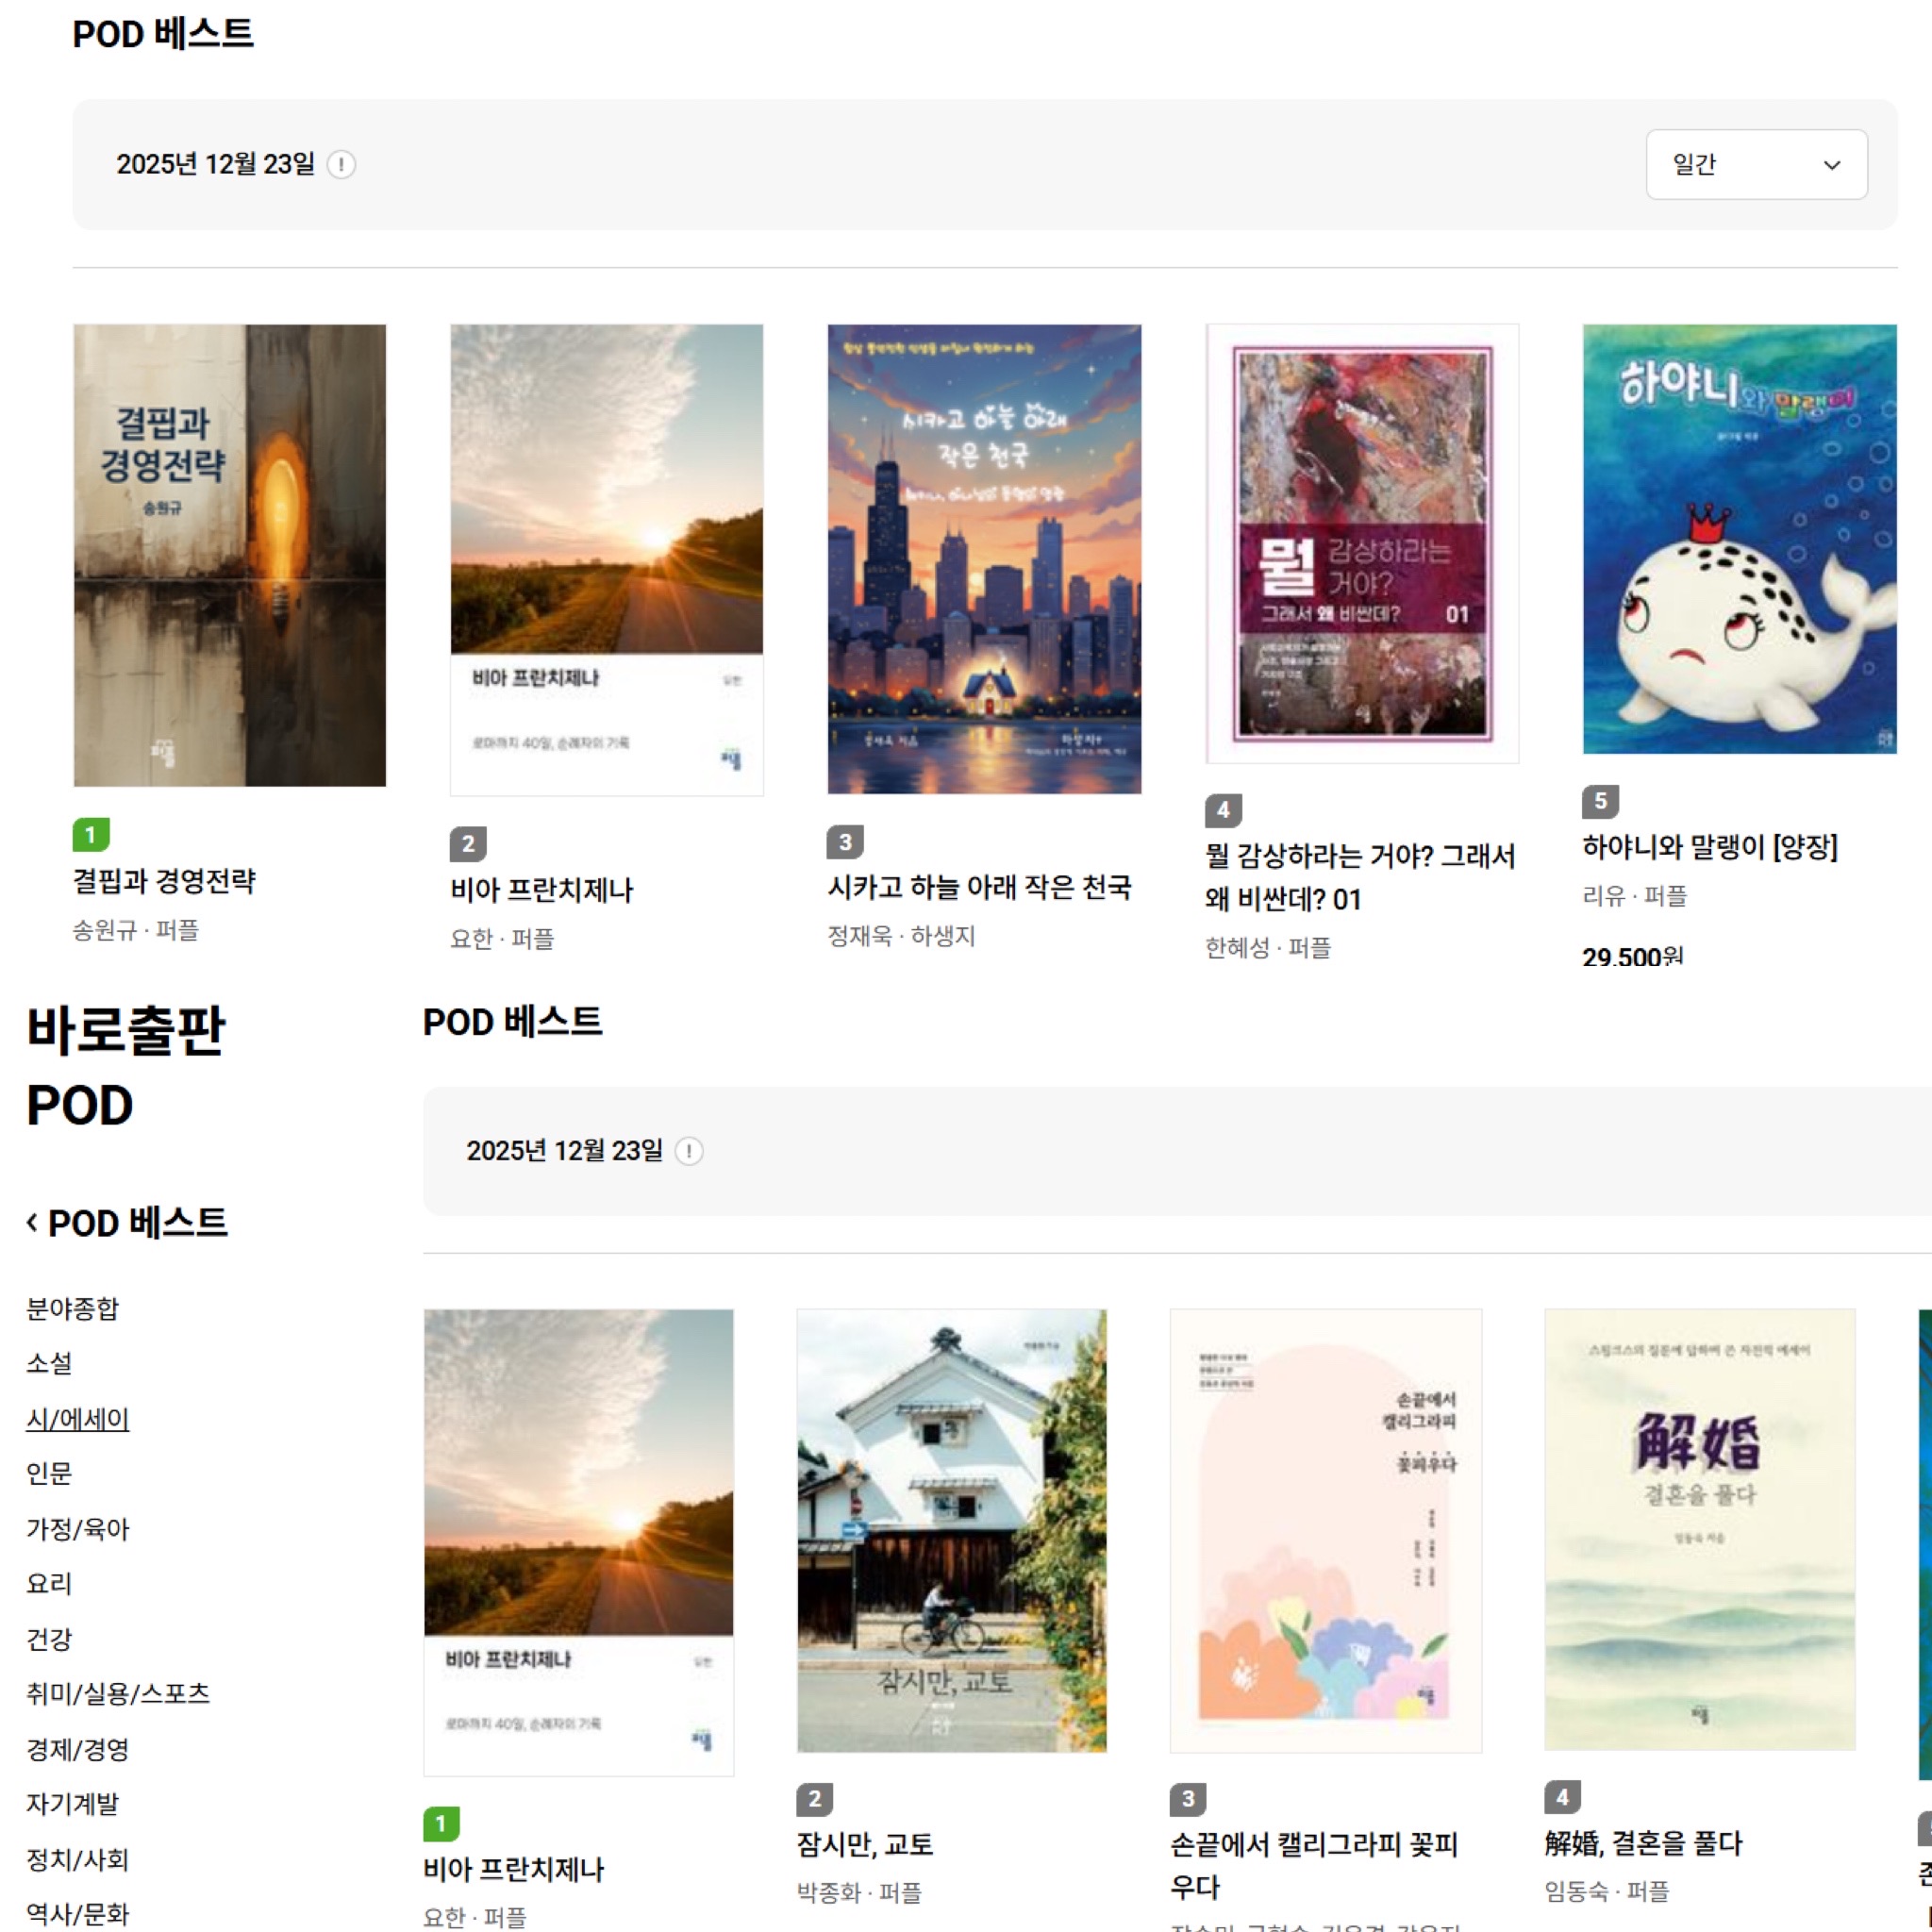Click the 비아 프란치제나 title under rank 2

click(541, 889)
